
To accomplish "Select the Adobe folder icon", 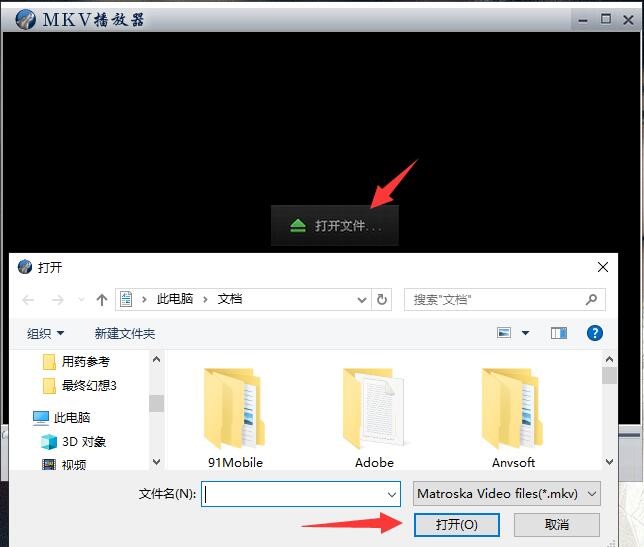I will click(374, 410).
